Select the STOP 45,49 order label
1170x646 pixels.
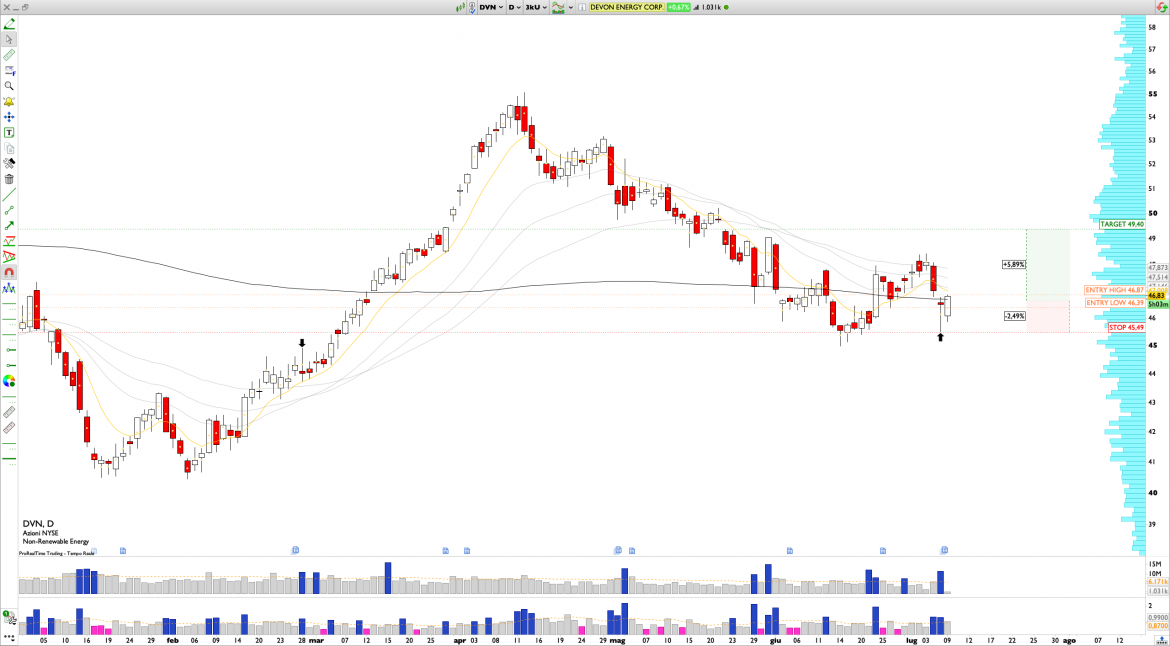coord(1125,327)
